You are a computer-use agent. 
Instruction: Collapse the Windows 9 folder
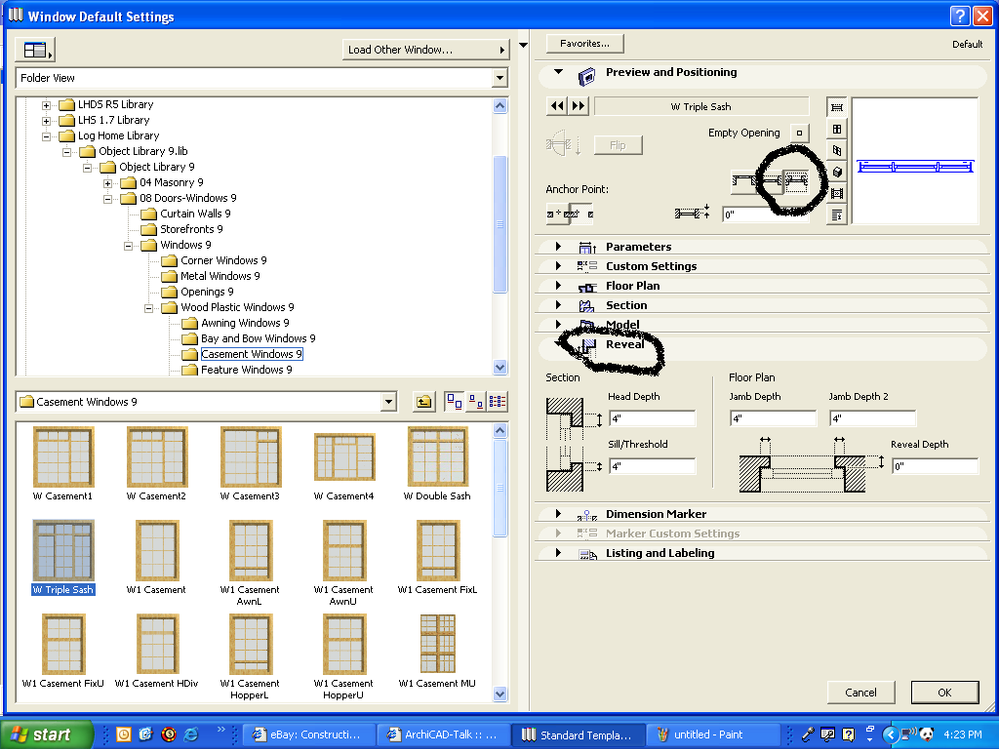(128, 245)
